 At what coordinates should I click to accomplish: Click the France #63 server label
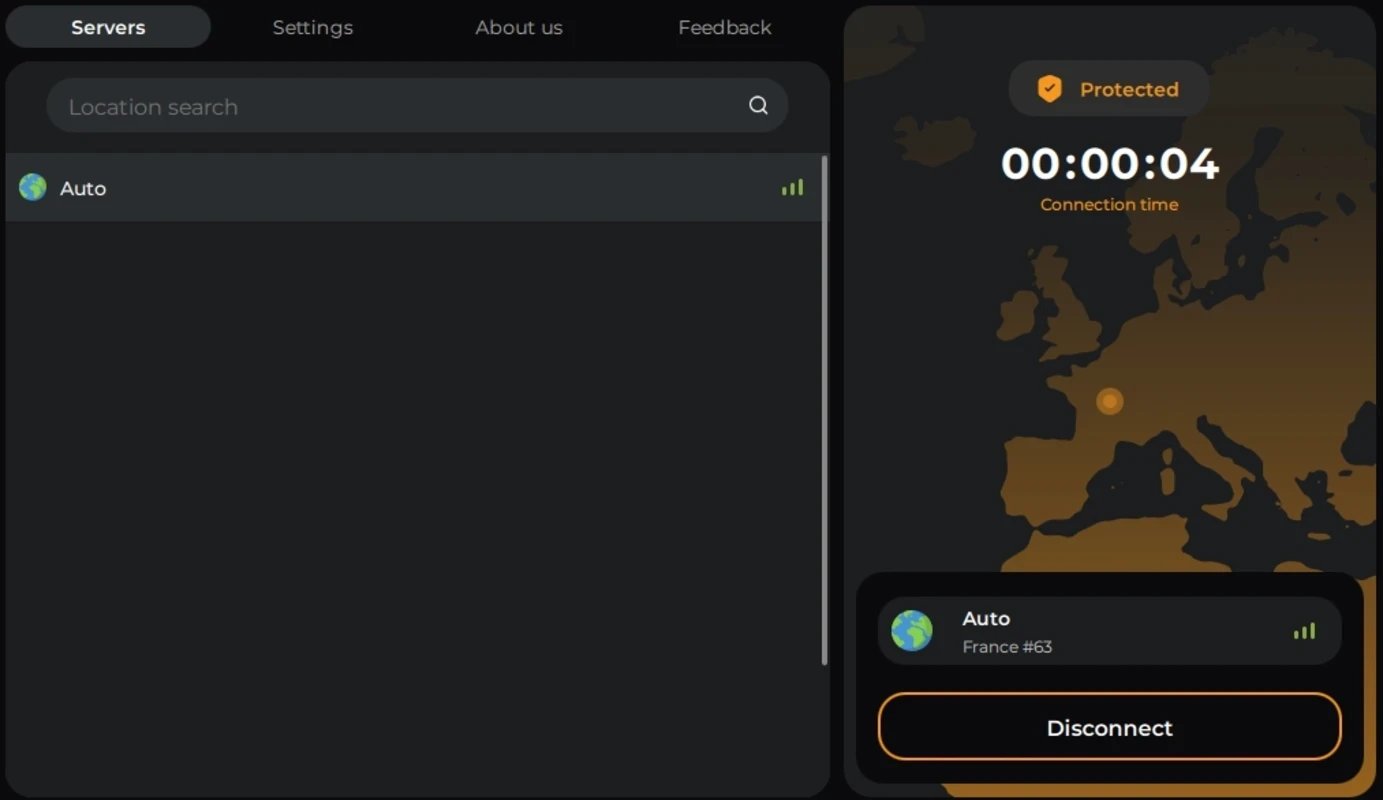(x=1007, y=647)
